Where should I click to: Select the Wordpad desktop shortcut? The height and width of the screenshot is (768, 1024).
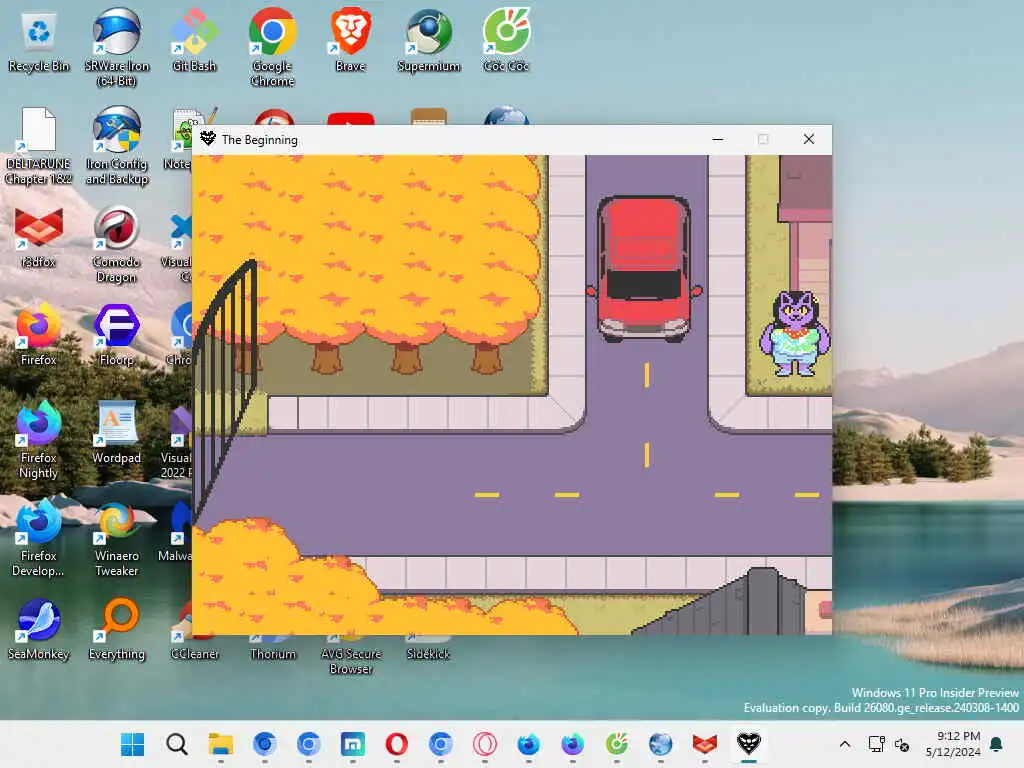pos(117,432)
